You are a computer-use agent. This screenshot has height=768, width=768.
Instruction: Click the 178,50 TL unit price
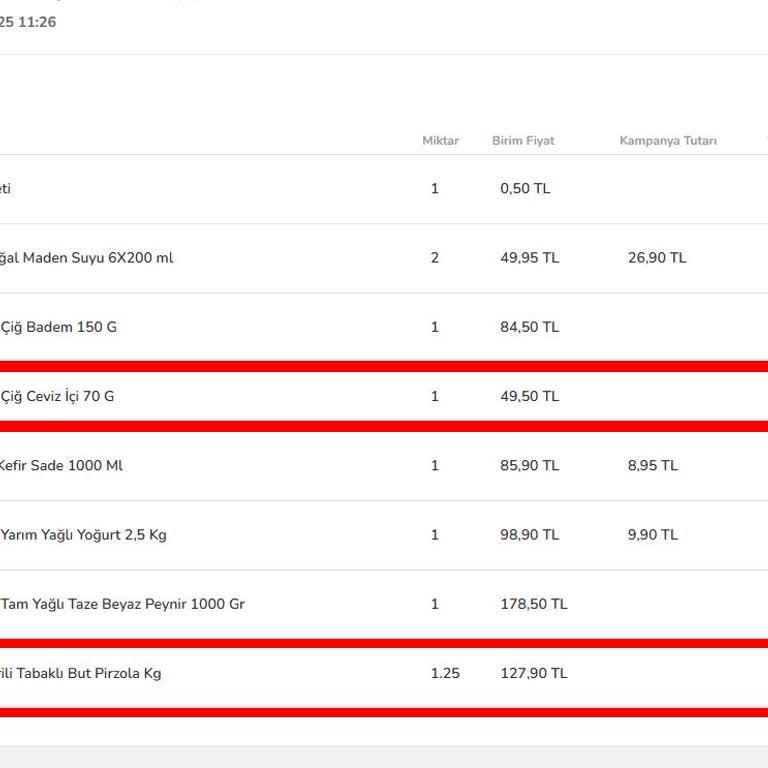[x=533, y=604]
